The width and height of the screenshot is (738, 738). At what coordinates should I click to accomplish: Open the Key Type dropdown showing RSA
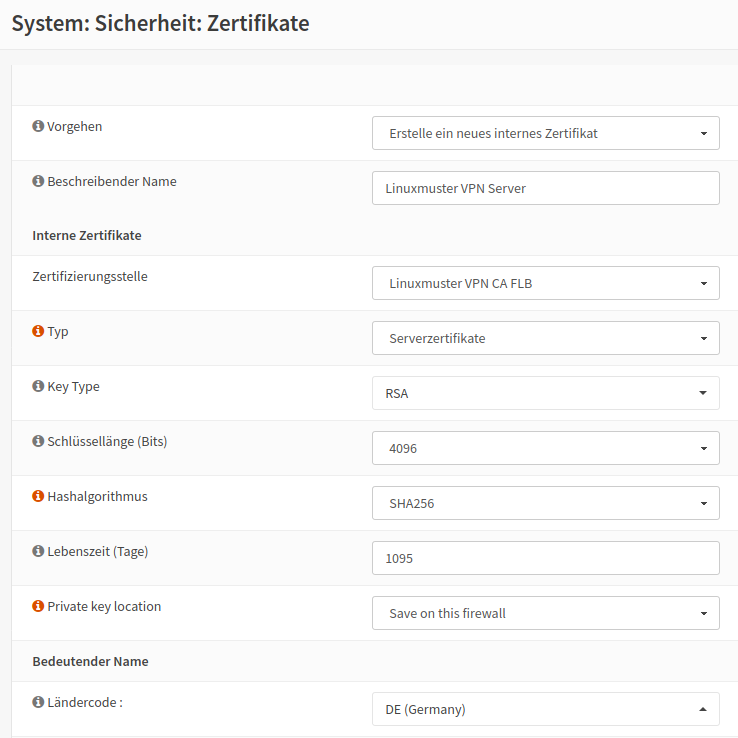[545, 393]
